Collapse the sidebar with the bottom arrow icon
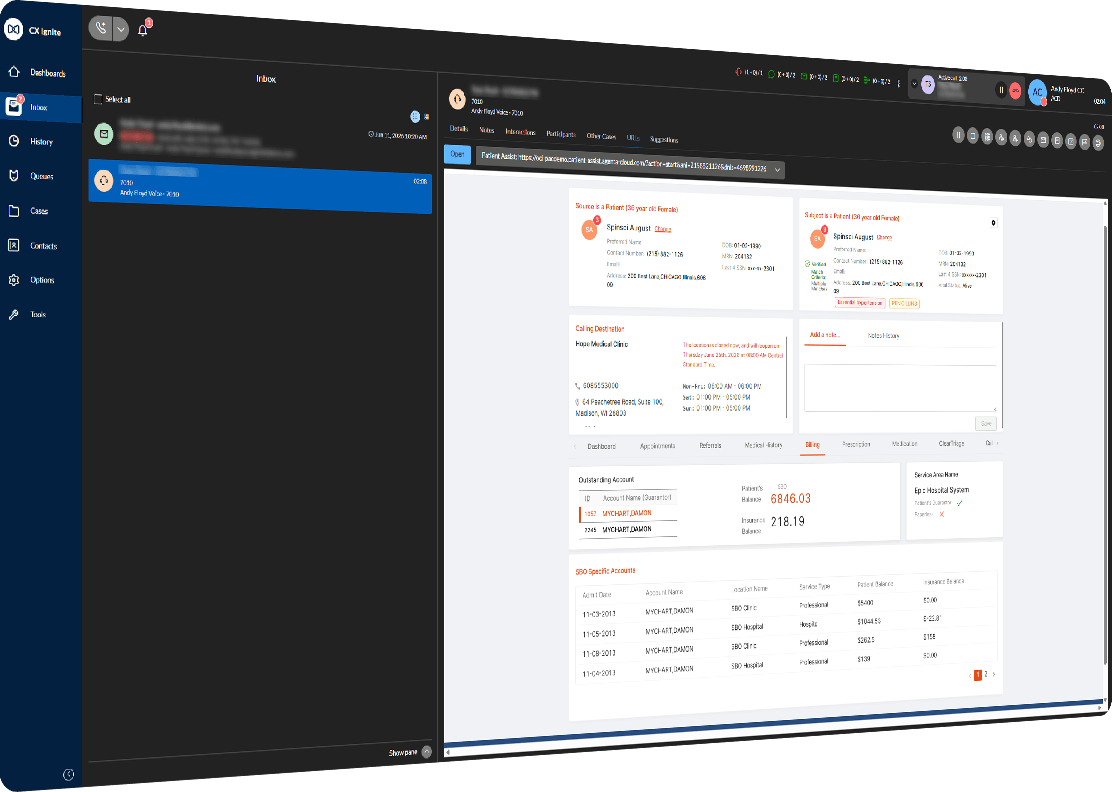Screen dimensions: 1112x792 click(x=68, y=774)
